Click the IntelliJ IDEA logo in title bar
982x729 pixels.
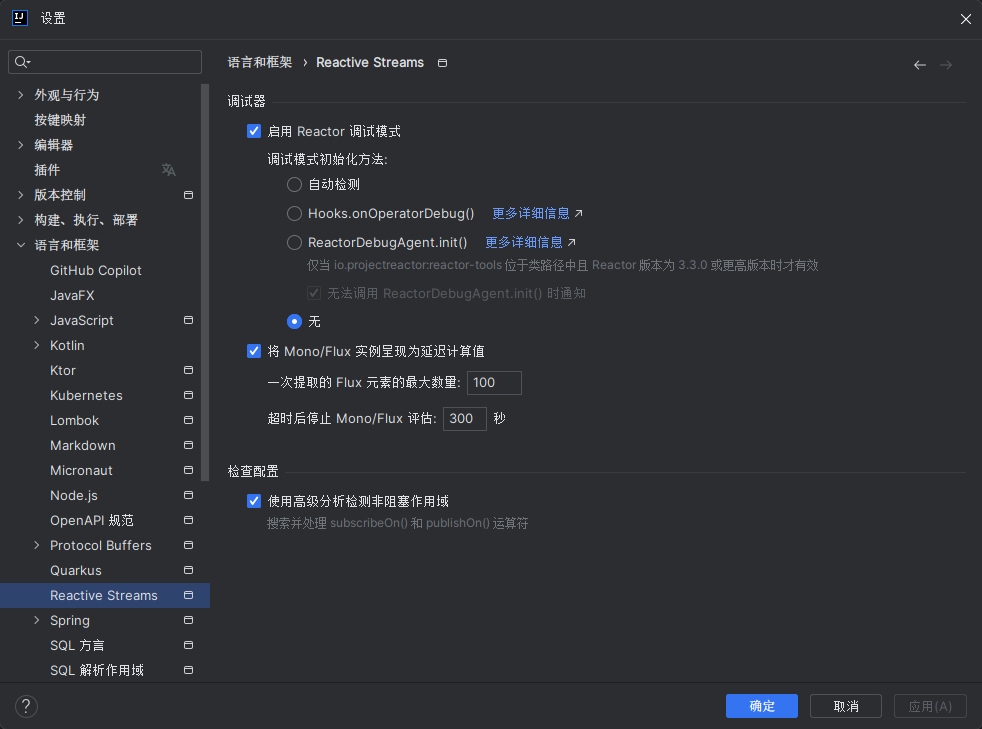19,19
